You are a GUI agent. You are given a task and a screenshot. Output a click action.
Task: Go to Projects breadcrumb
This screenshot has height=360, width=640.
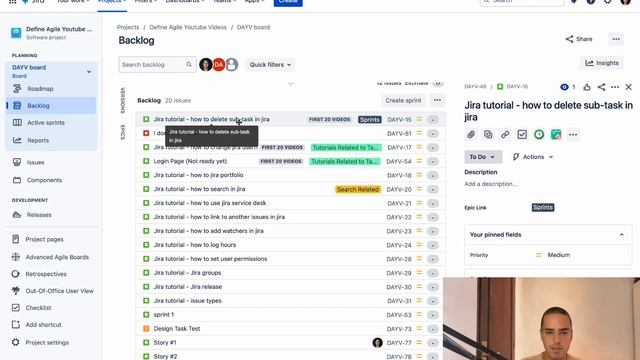[x=128, y=27]
